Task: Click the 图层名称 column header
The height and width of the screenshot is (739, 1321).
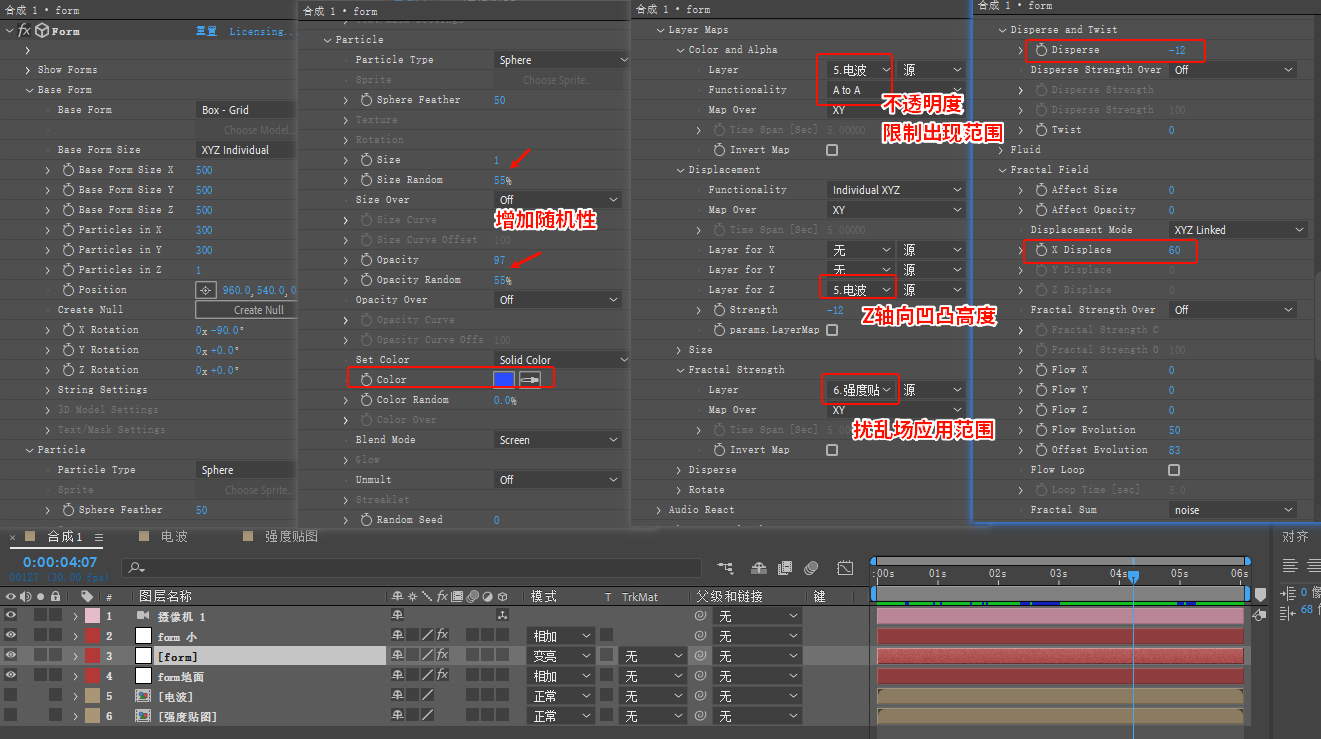Action: click(x=165, y=597)
